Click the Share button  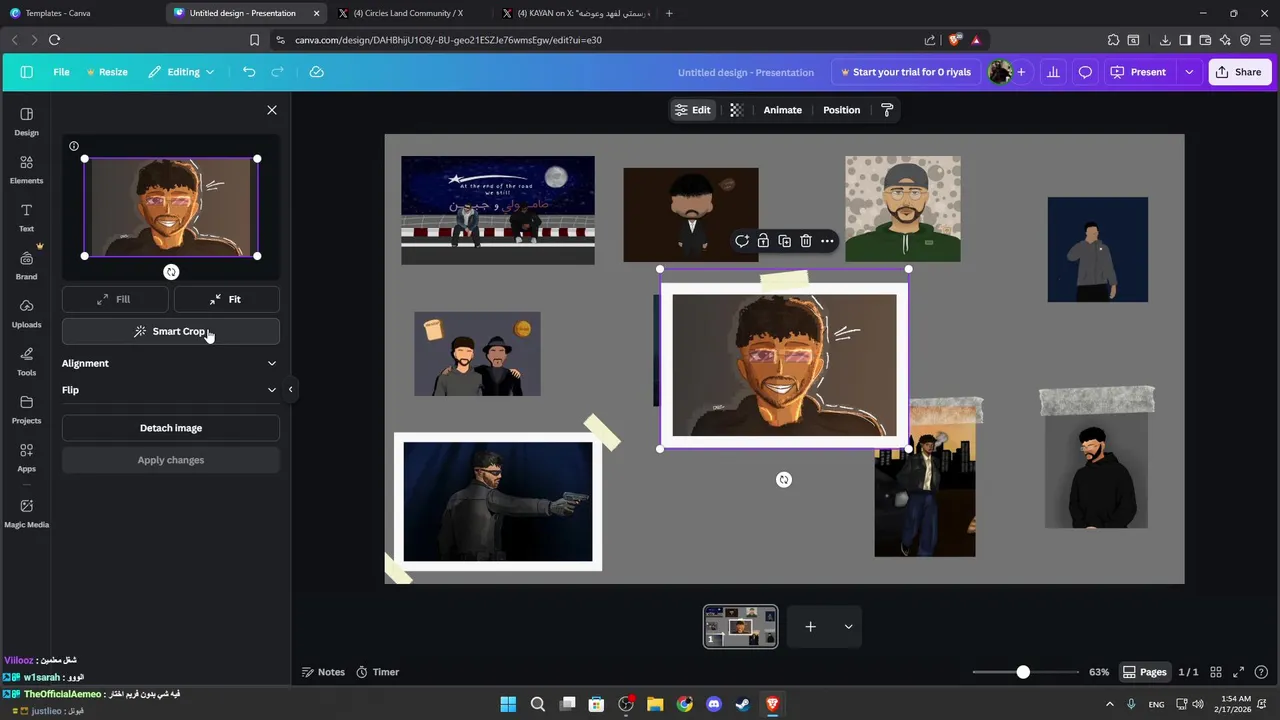point(1238,72)
